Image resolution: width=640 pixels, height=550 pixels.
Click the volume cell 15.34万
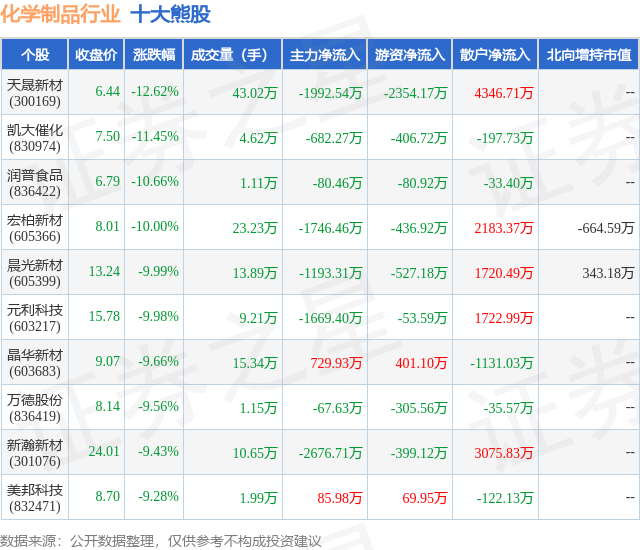(255, 363)
